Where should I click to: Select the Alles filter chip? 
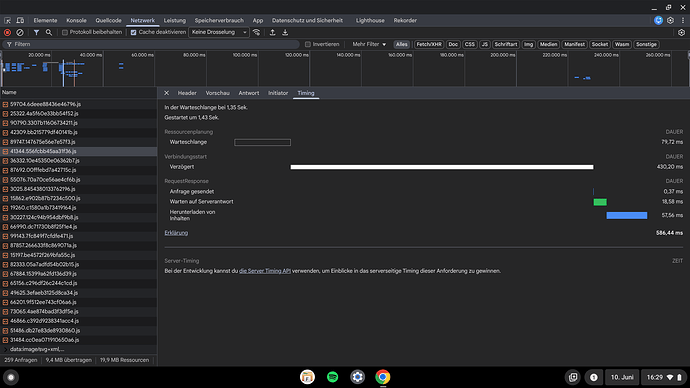pyautogui.click(x=401, y=44)
